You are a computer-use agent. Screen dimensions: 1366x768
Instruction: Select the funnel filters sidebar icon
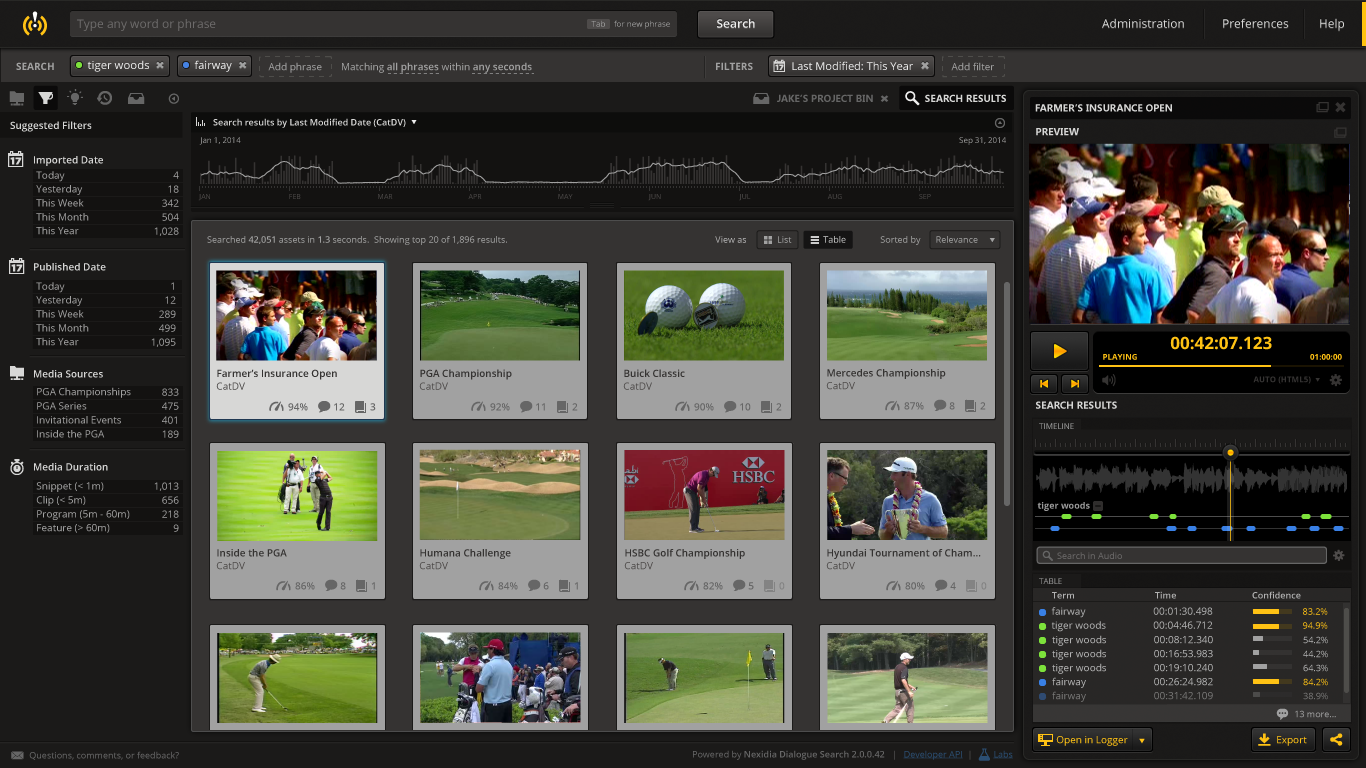pyautogui.click(x=46, y=98)
